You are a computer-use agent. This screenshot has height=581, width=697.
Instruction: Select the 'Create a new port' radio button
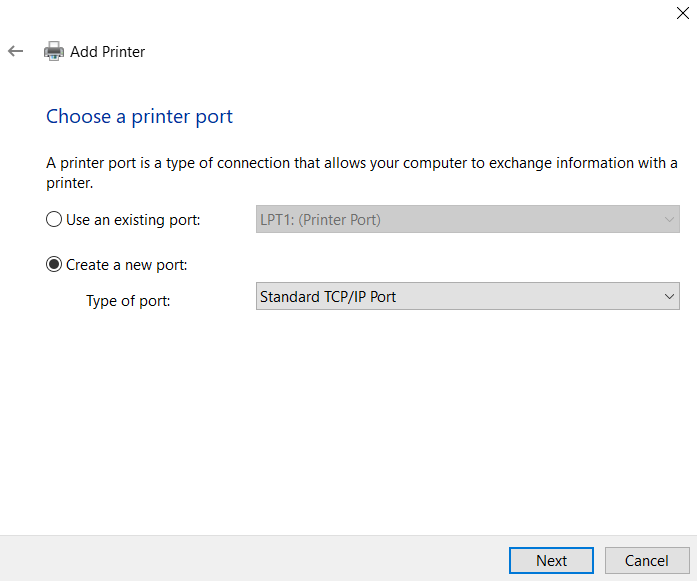point(54,265)
